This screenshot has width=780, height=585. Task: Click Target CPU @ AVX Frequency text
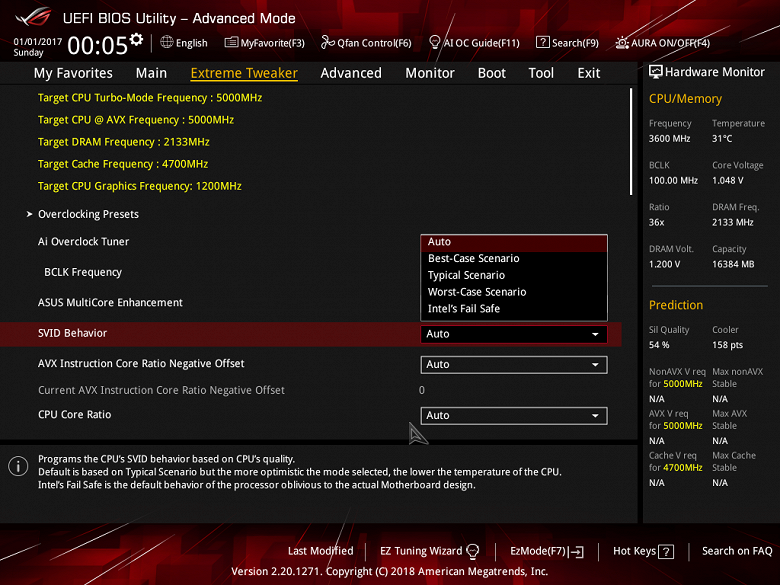[136, 120]
